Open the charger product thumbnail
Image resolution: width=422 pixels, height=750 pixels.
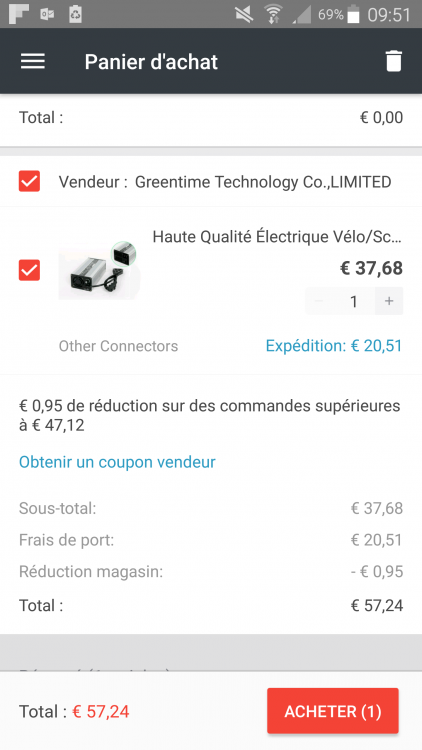(100, 270)
